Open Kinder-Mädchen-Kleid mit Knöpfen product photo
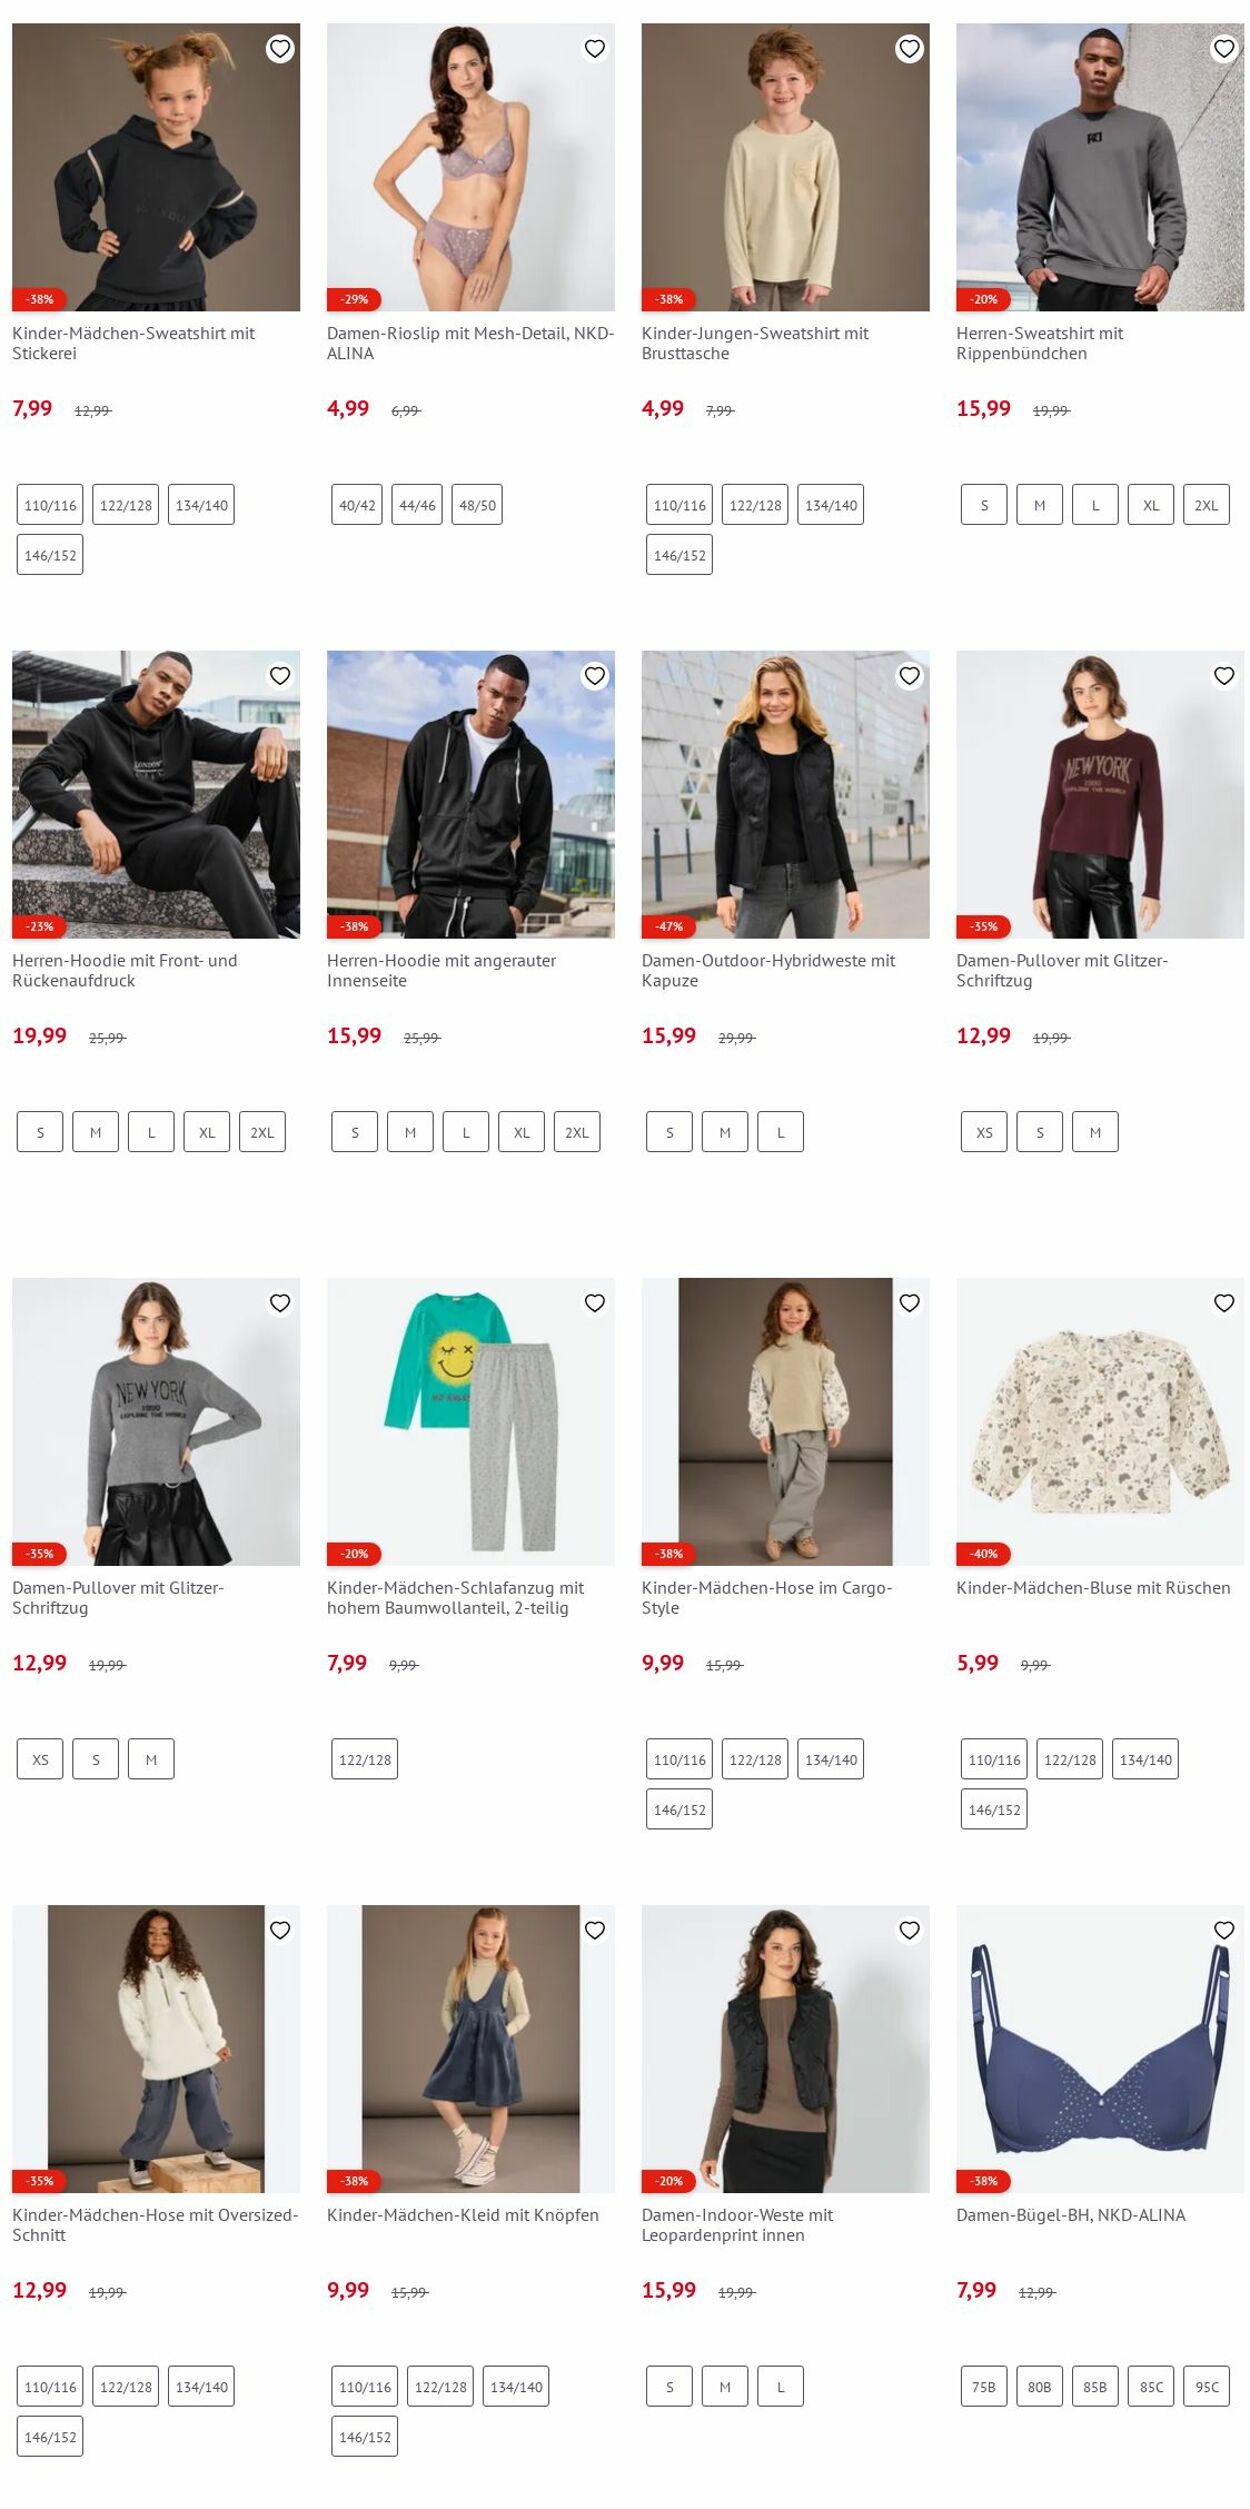Image resolution: width=1250 pixels, height=2509 pixels. point(471,2049)
